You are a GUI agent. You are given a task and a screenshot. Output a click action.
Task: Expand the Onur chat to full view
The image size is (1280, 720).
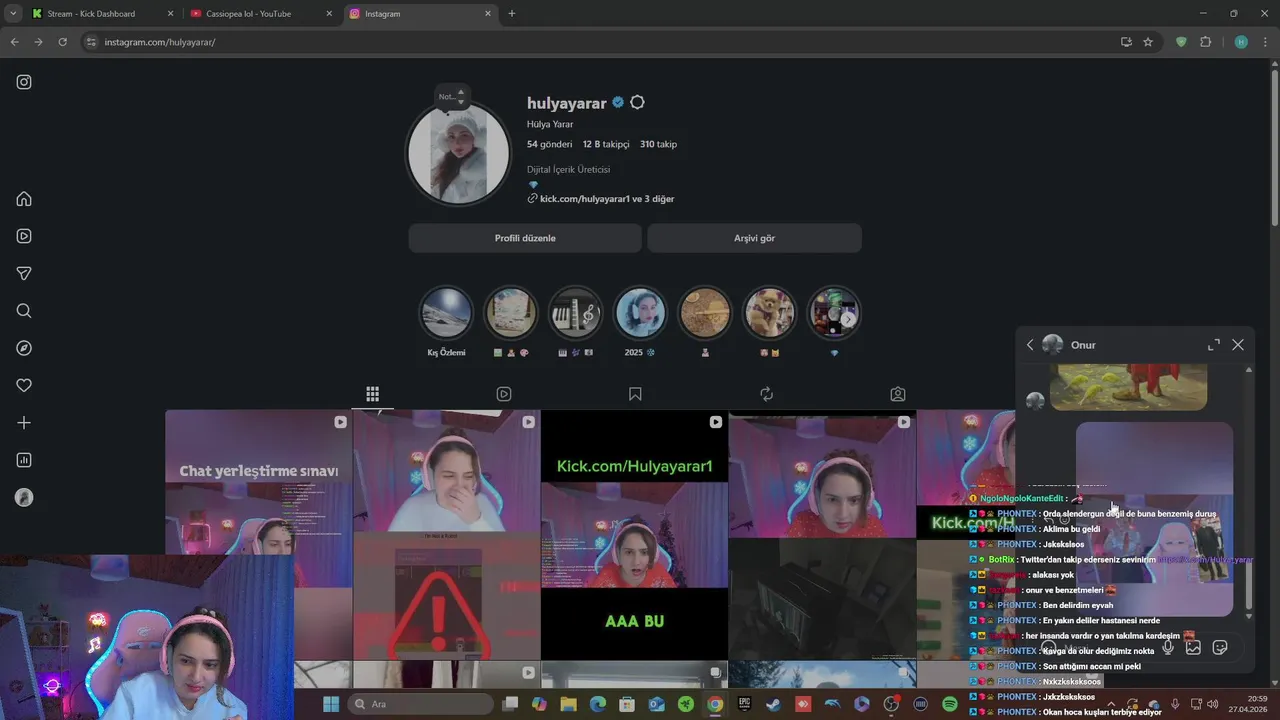(1213, 344)
